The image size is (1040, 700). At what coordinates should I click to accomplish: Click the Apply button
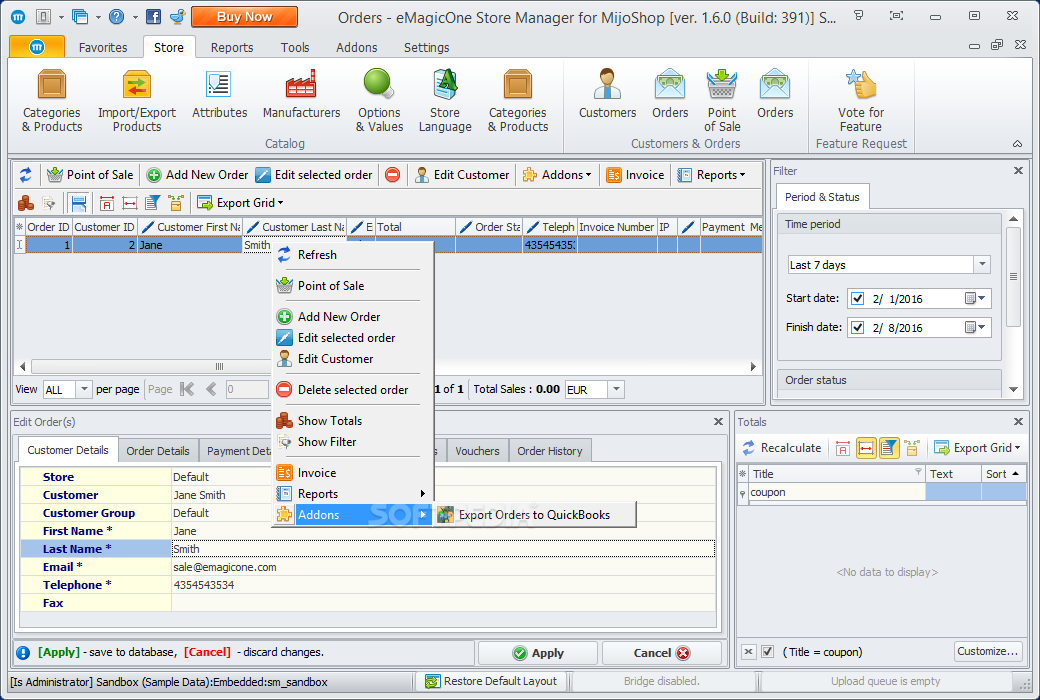tap(538, 653)
